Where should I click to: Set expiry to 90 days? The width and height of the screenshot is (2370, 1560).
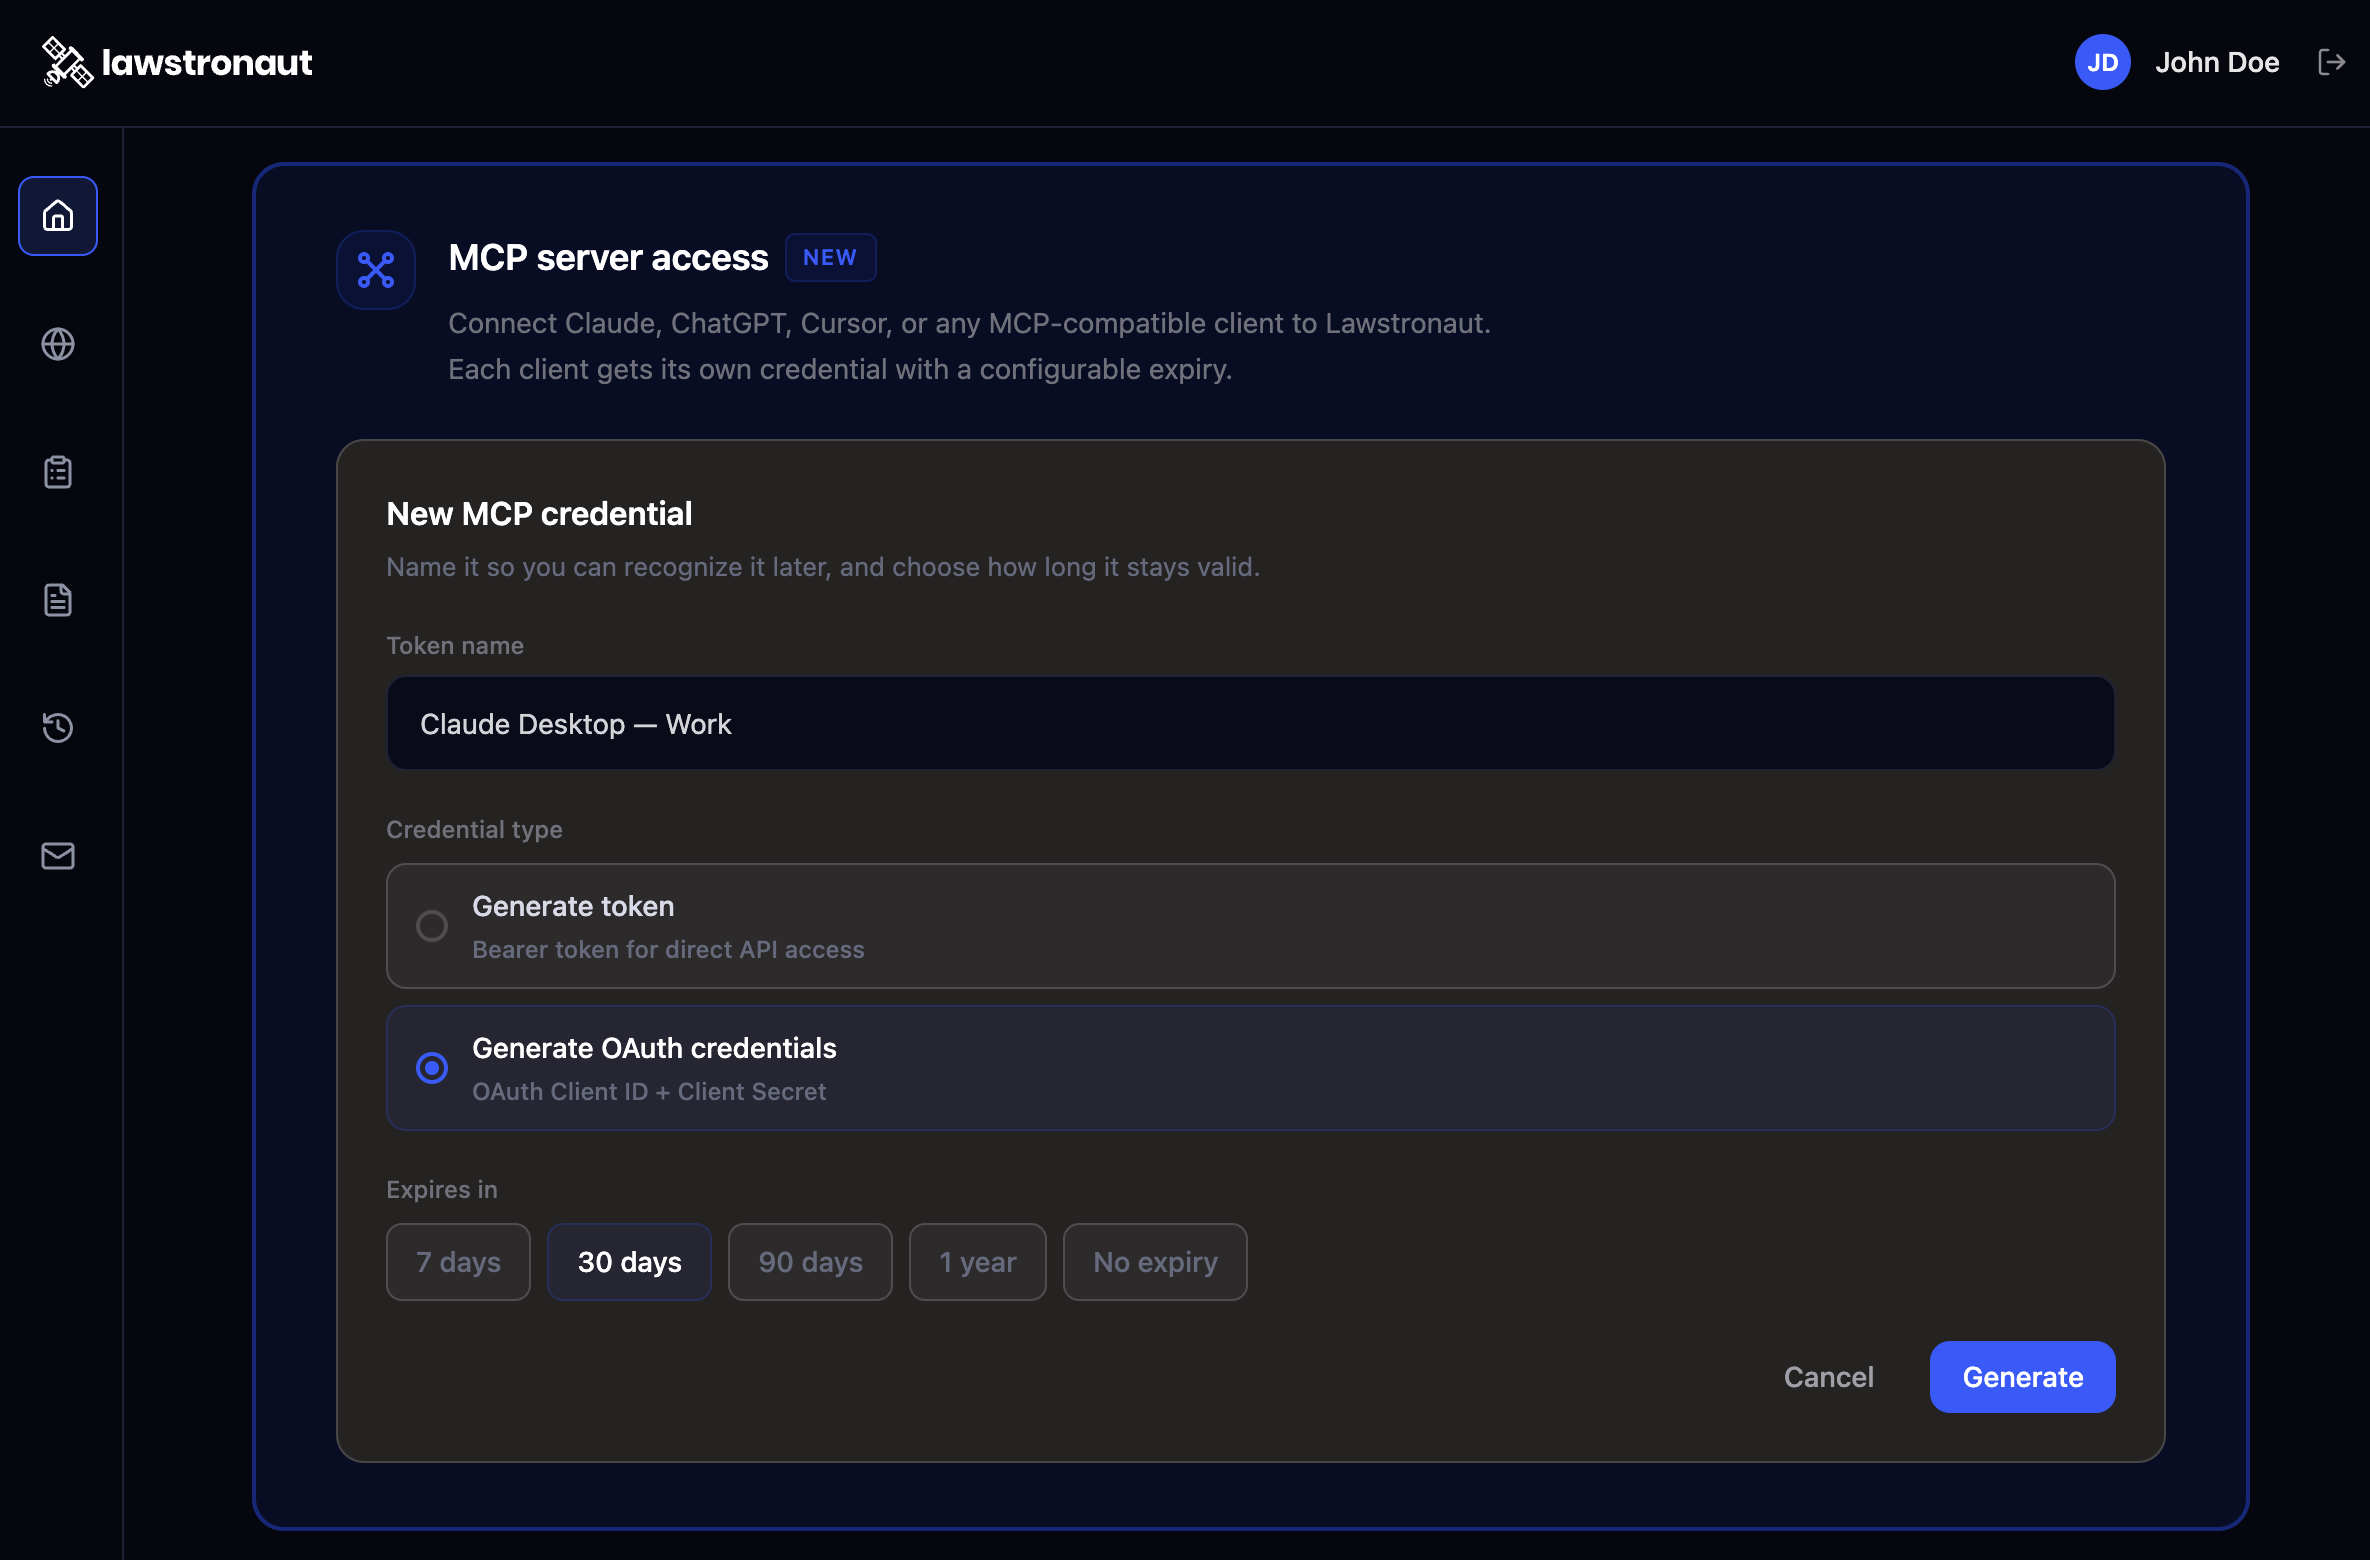coord(811,1262)
